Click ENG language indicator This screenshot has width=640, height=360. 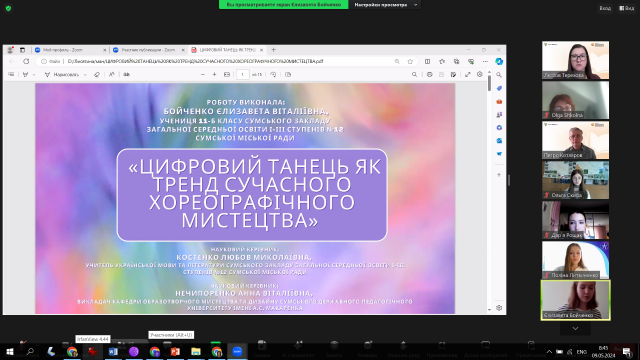point(582,351)
